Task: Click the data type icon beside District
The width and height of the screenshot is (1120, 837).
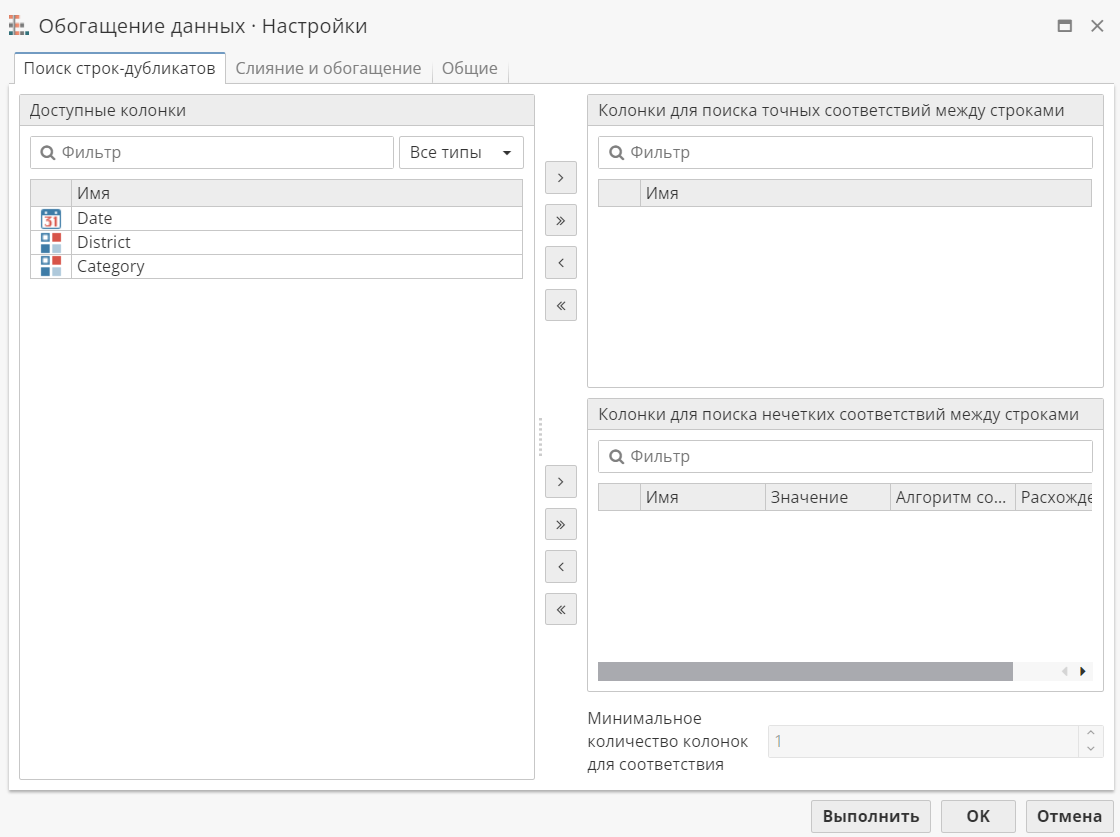Action: (x=50, y=242)
